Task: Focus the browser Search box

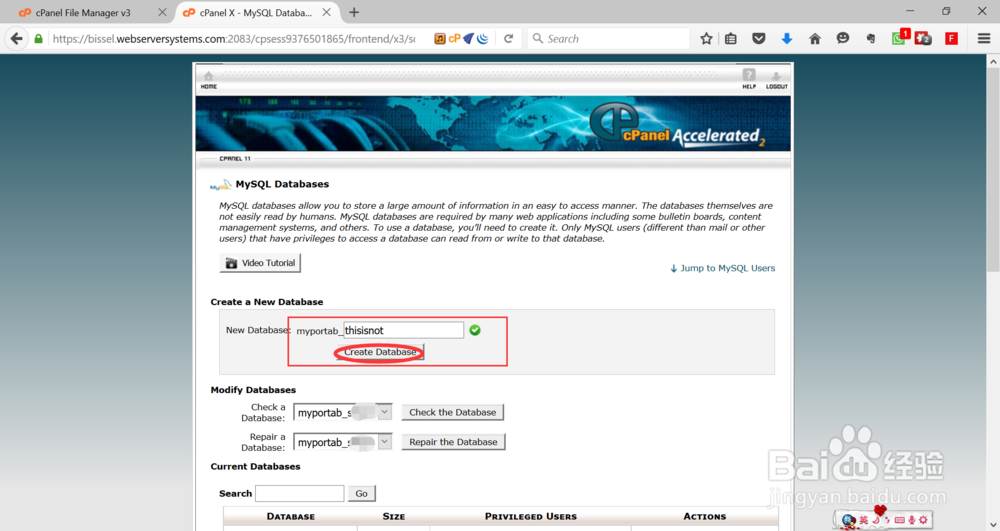Action: pyautogui.click(x=609, y=39)
